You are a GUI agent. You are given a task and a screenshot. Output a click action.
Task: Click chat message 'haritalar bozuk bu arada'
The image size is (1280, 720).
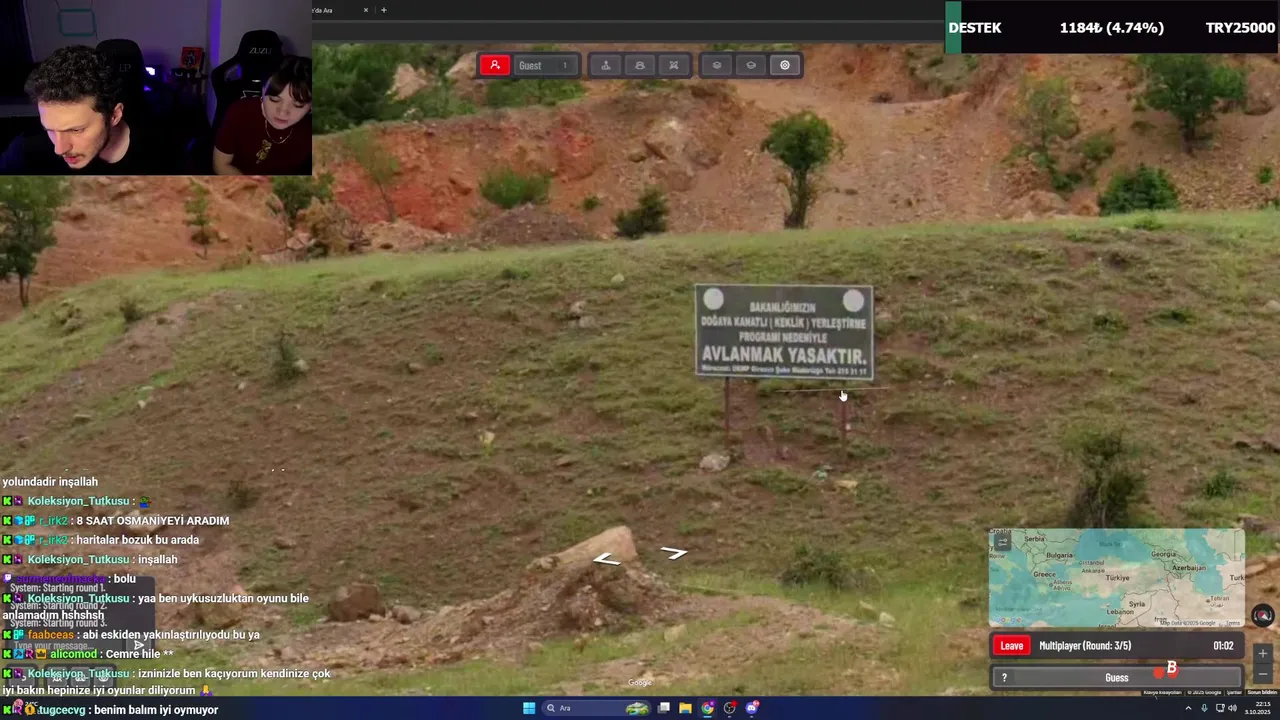[138, 540]
